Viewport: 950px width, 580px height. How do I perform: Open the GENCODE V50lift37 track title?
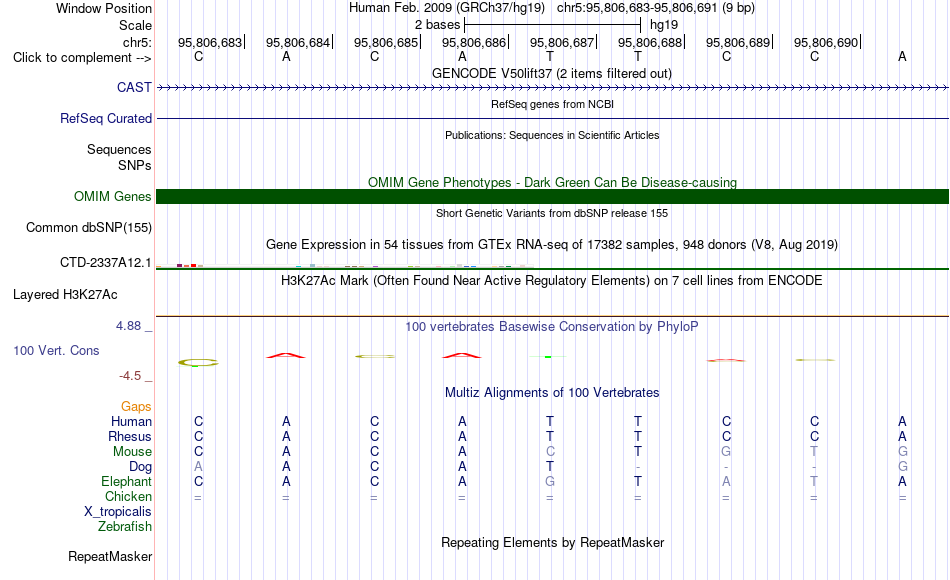tap(552, 73)
